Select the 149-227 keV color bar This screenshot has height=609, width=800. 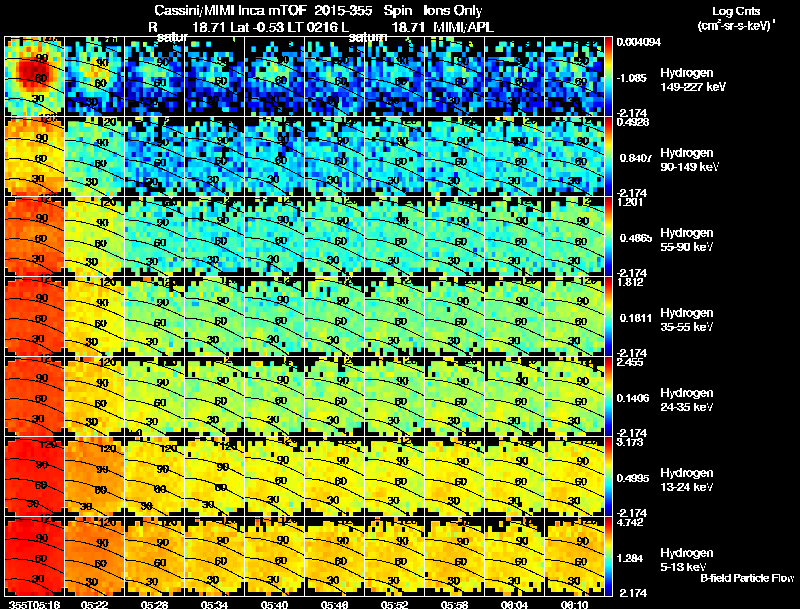[608, 75]
